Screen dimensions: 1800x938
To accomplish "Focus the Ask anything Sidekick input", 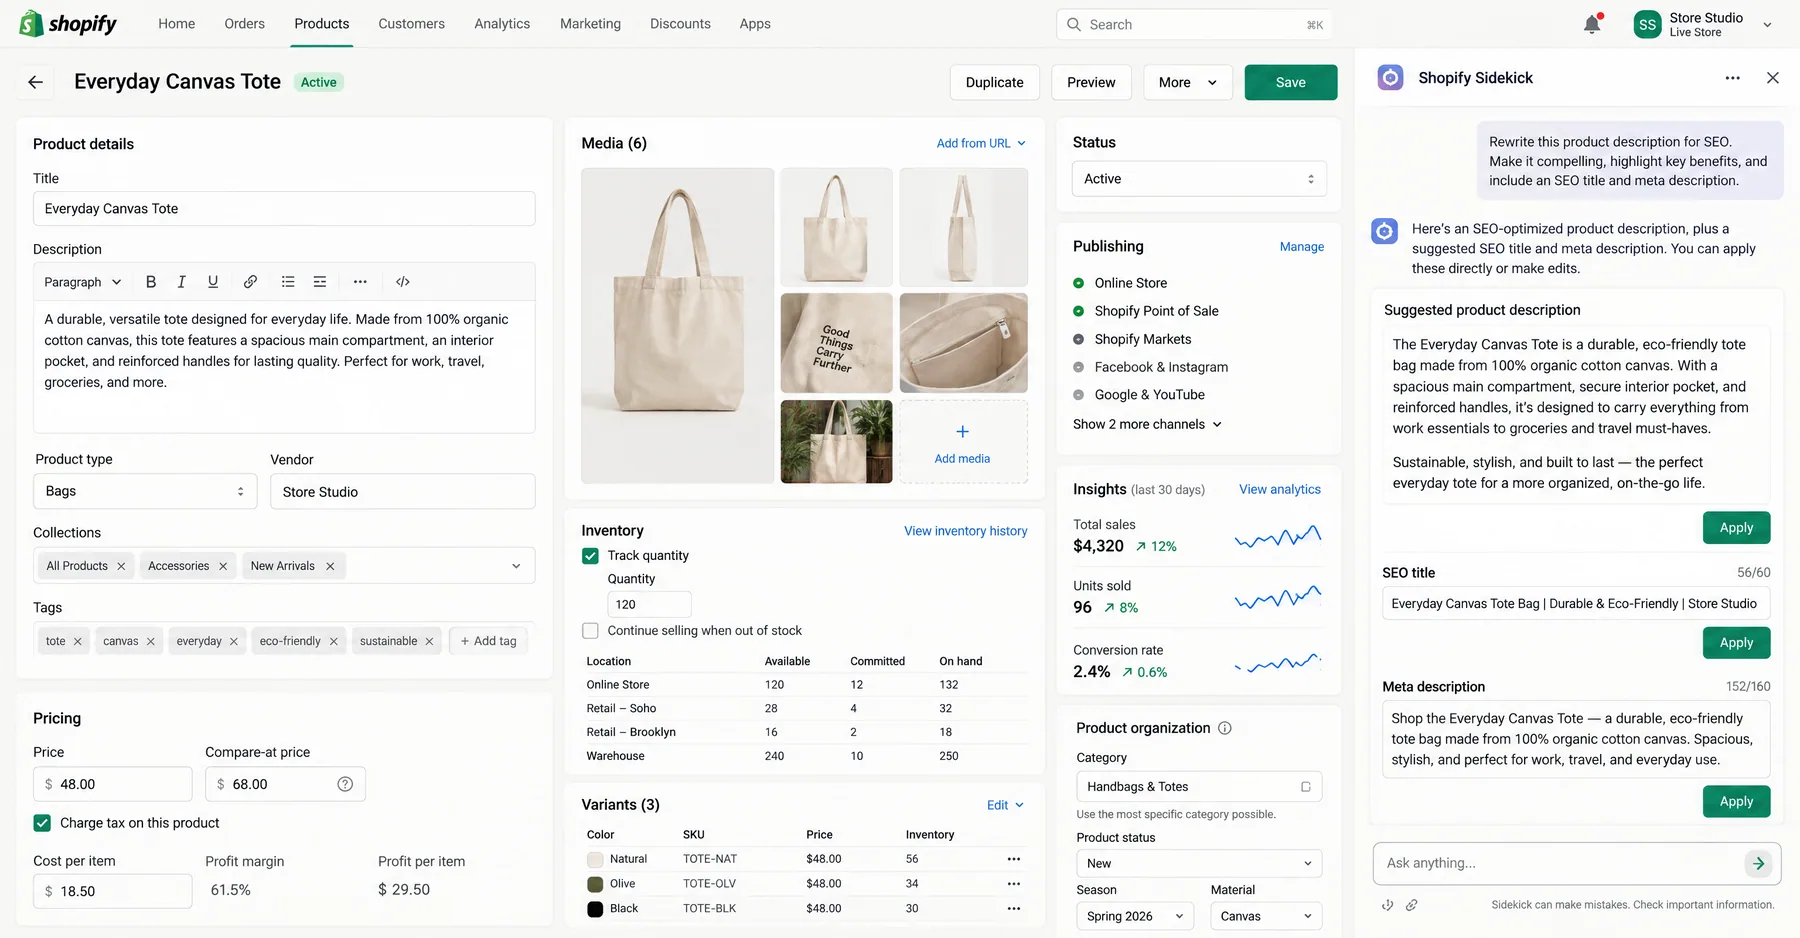I will click(x=1560, y=863).
